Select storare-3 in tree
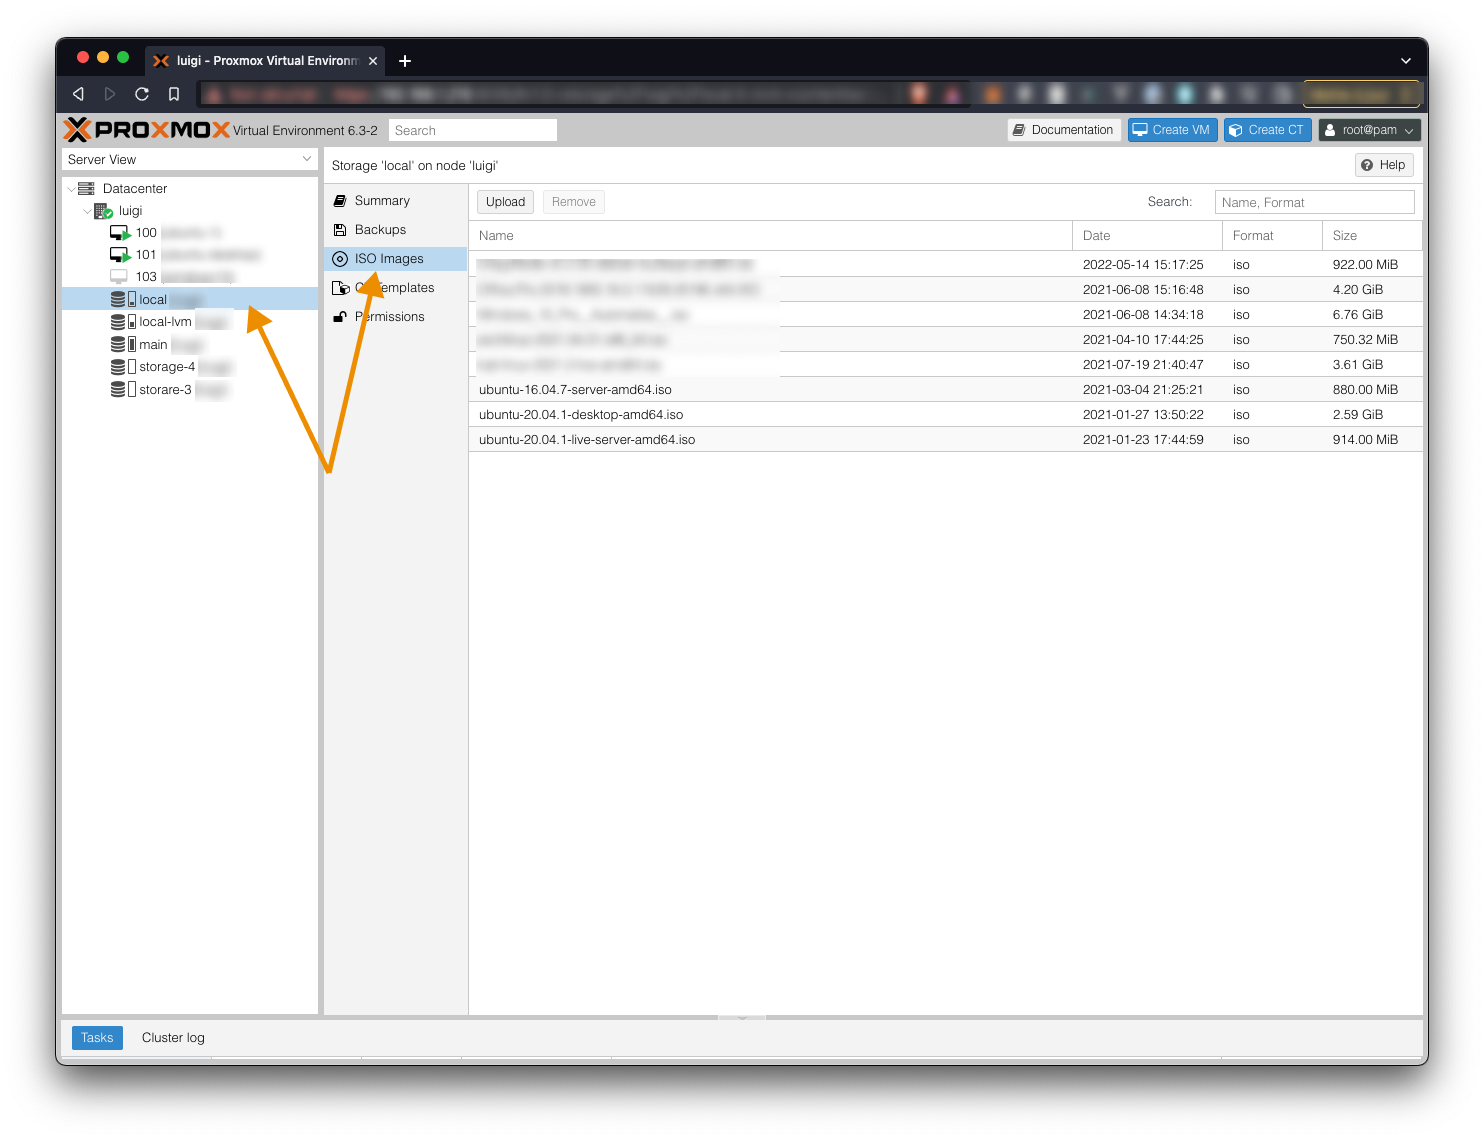The width and height of the screenshot is (1484, 1139). pos(189,390)
